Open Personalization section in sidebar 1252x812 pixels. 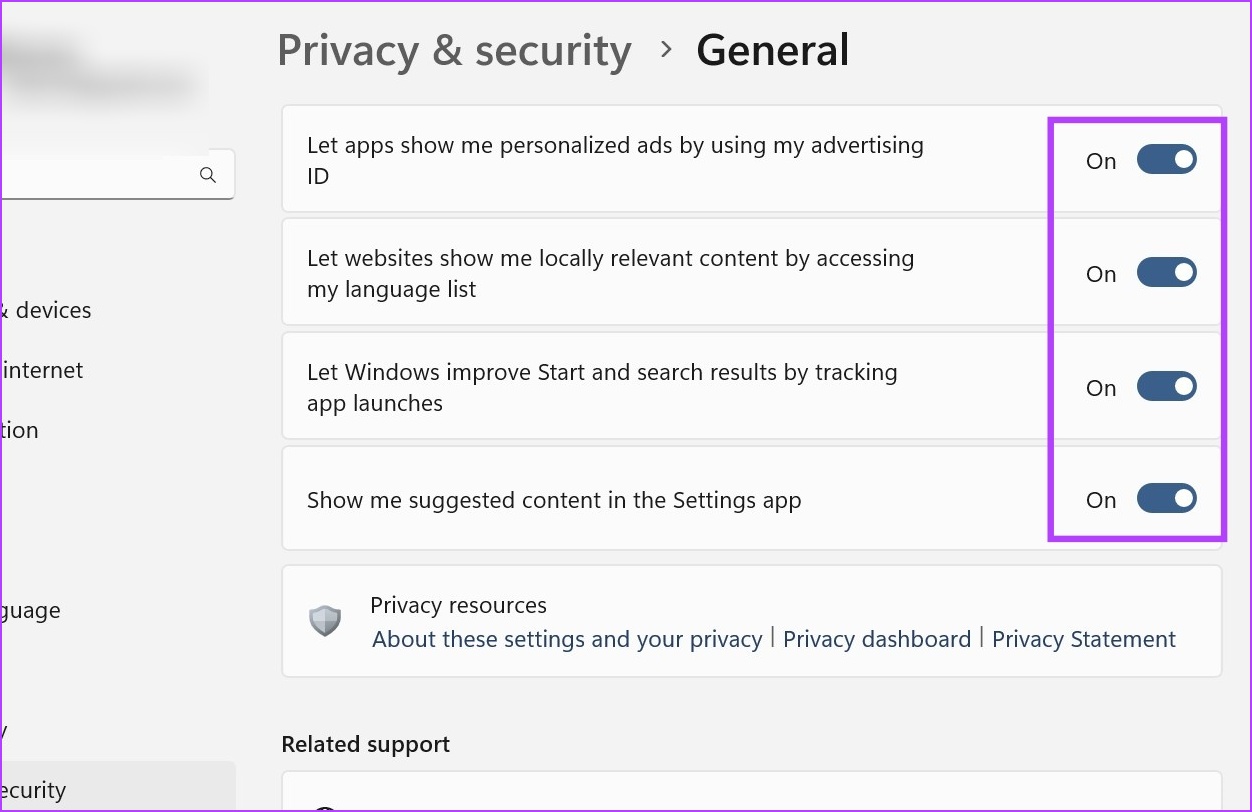coord(20,430)
